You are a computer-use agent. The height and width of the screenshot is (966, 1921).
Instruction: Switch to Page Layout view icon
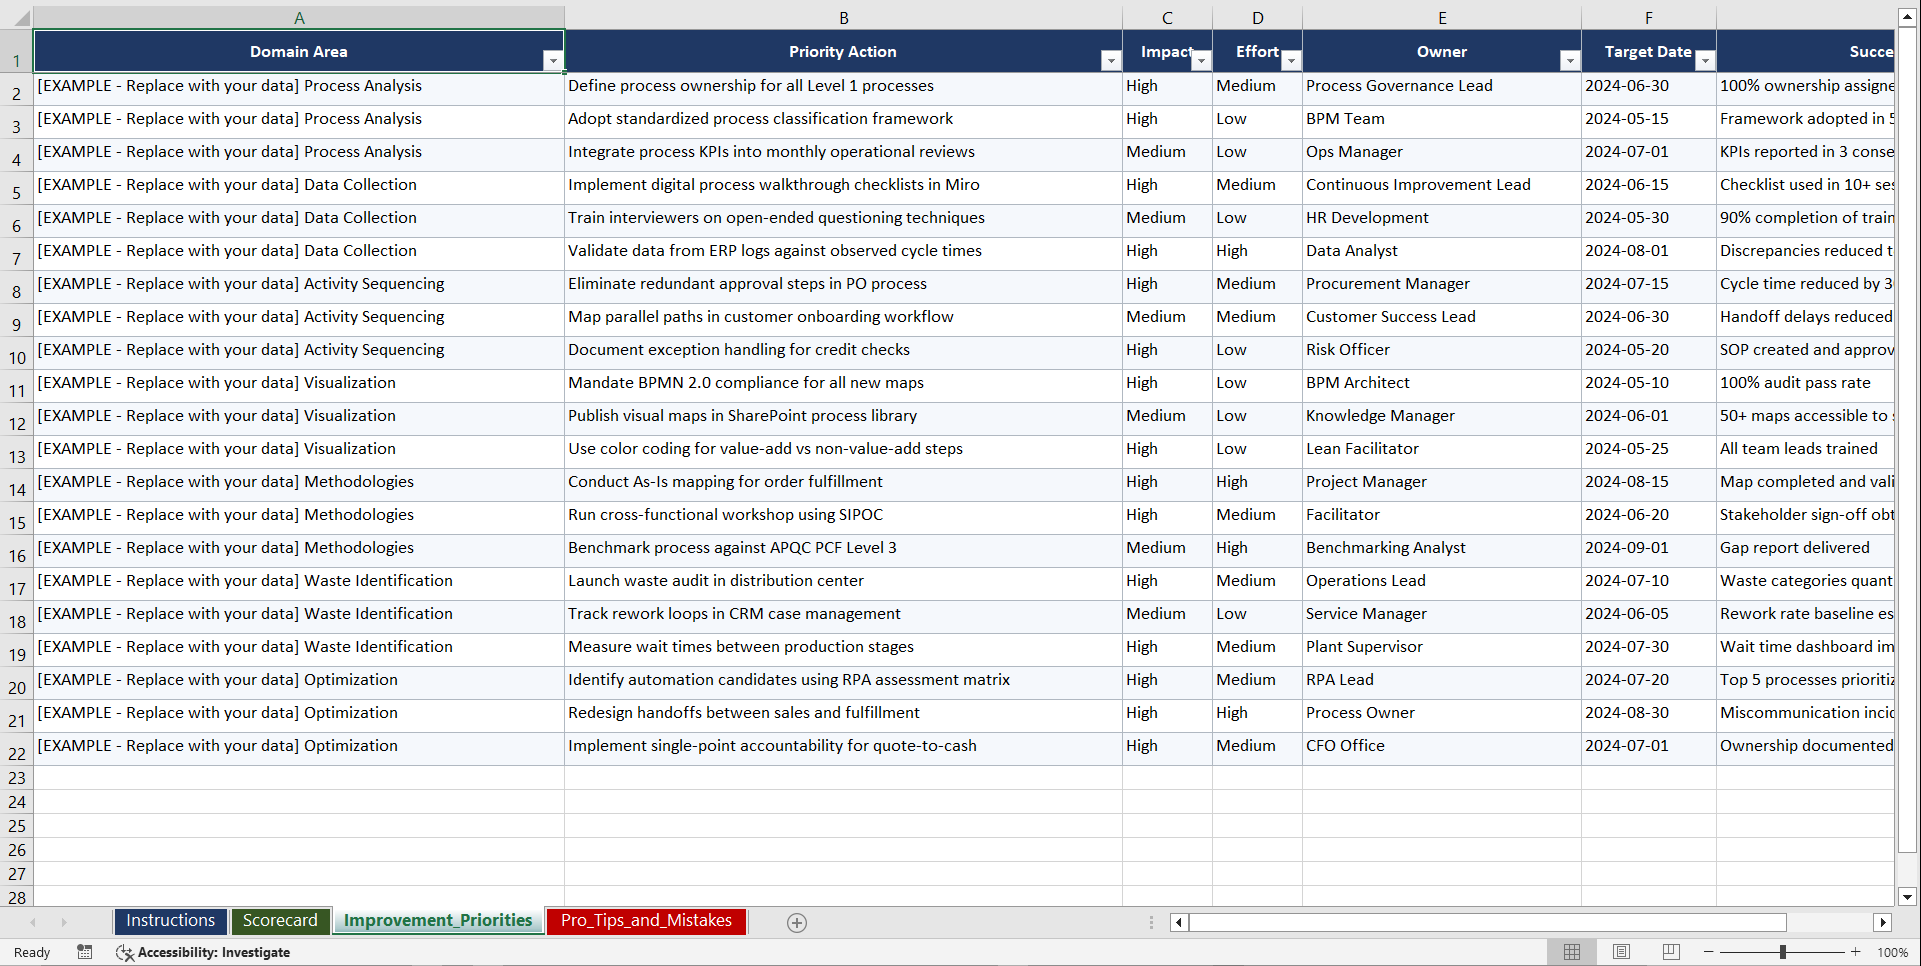pyautogui.click(x=1621, y=951)
